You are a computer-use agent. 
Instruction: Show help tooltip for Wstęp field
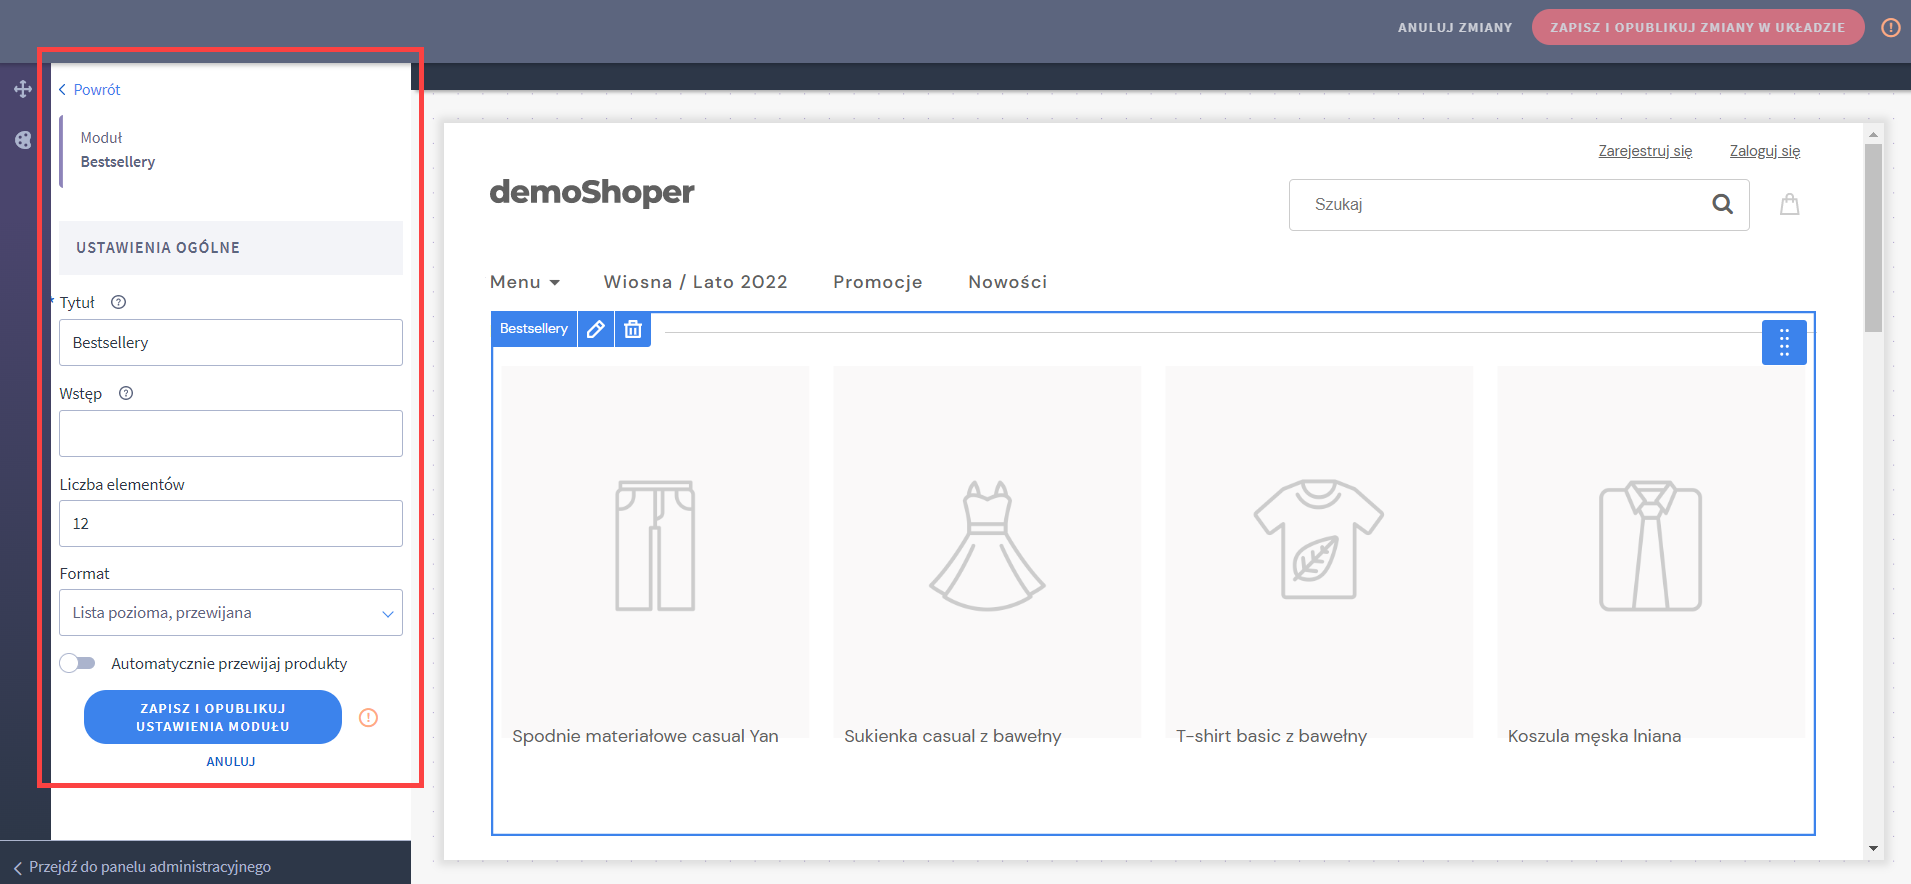(x=126, y=393)
